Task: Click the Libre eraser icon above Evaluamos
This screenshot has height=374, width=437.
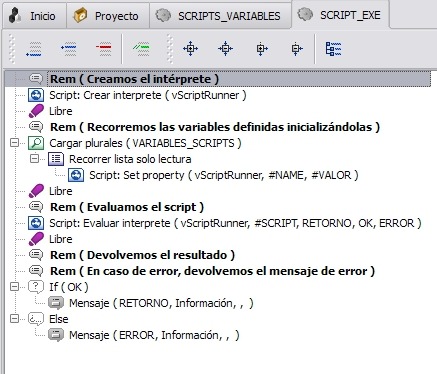Action: pos(36,191)
